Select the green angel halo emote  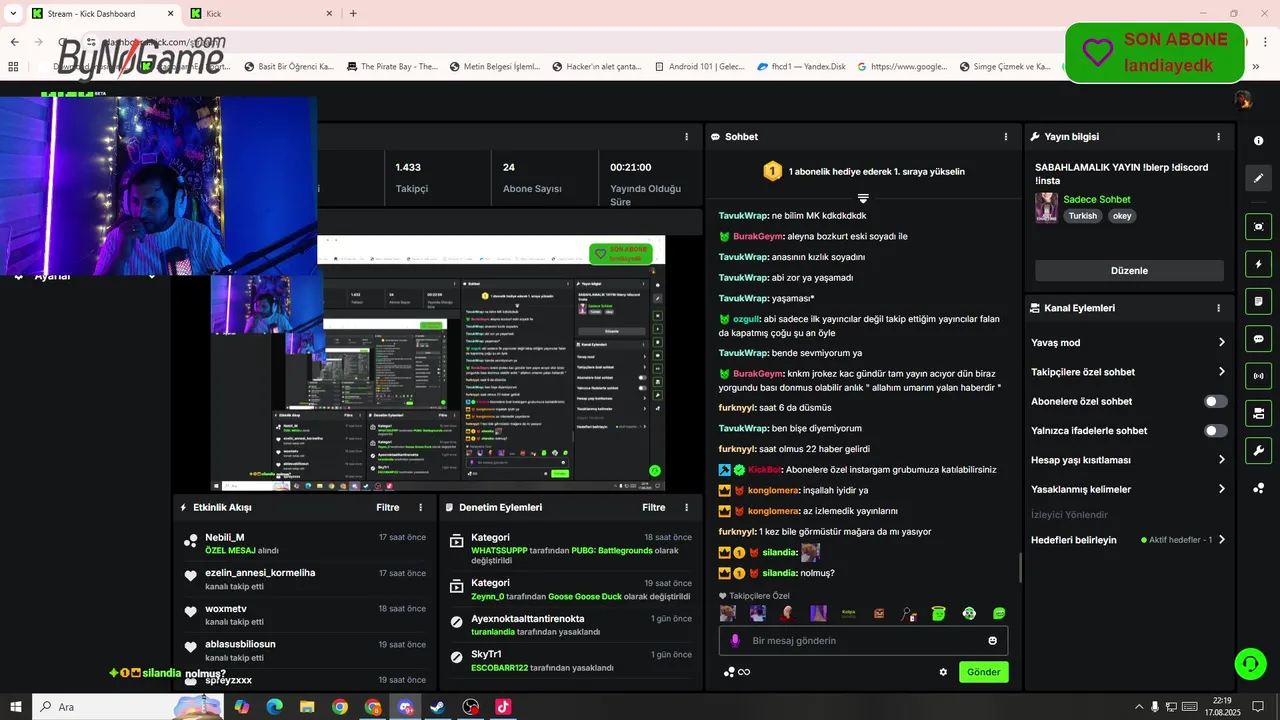938,613
